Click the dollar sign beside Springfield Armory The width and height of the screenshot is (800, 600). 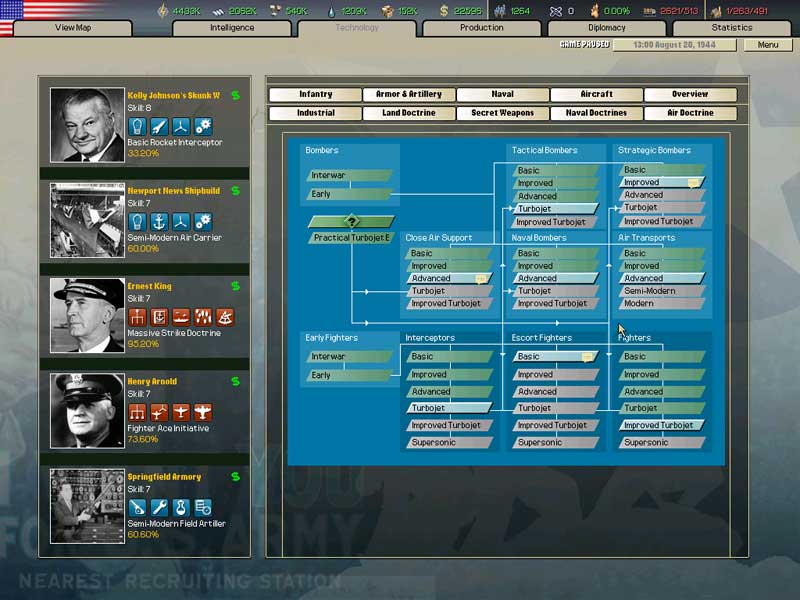pos(235,477)
